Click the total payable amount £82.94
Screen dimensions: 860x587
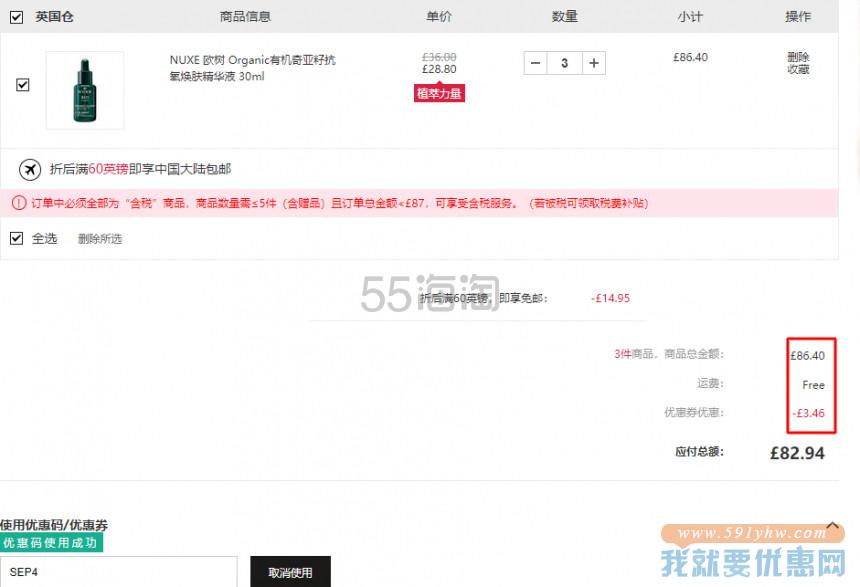[797, 453]
